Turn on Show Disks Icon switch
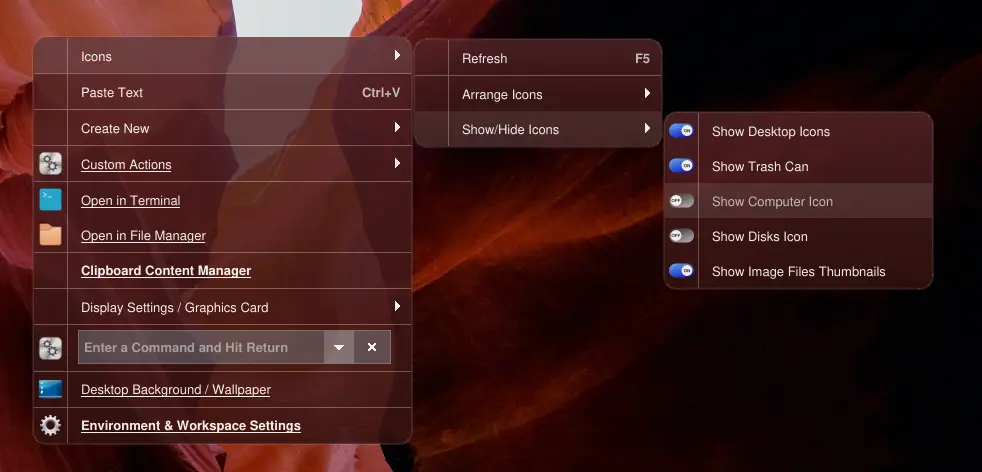982x472 pixels. click(x=681, y=236)
